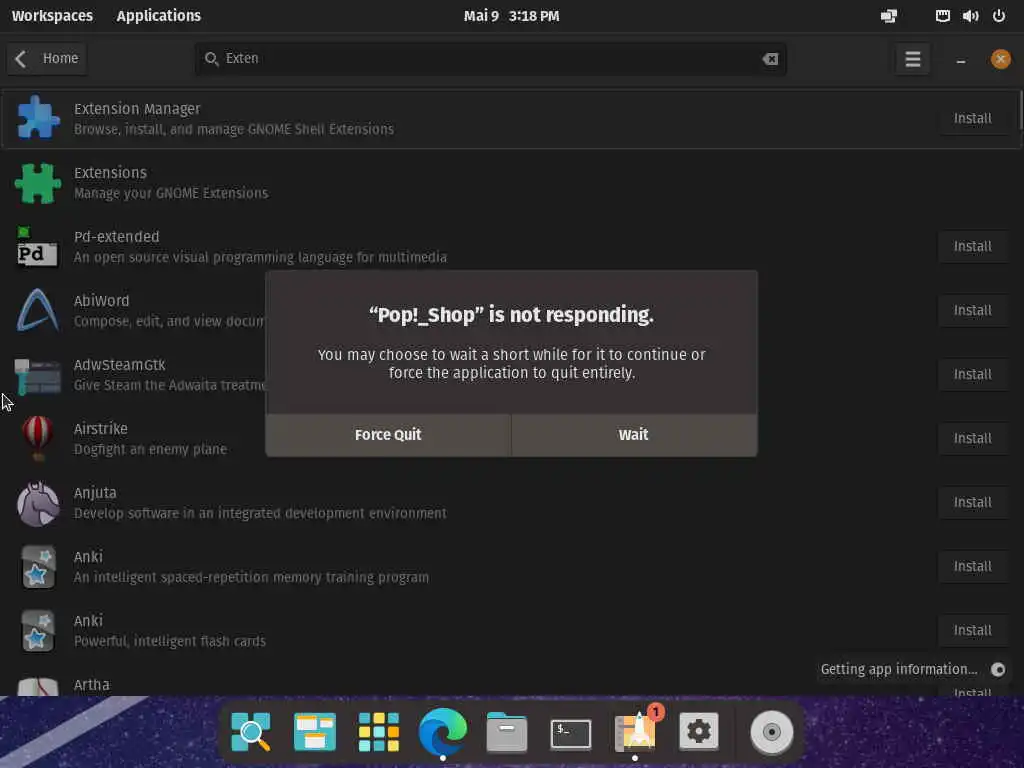
Task: Click the Anjuta description text
Action: (x=260, y=513)
